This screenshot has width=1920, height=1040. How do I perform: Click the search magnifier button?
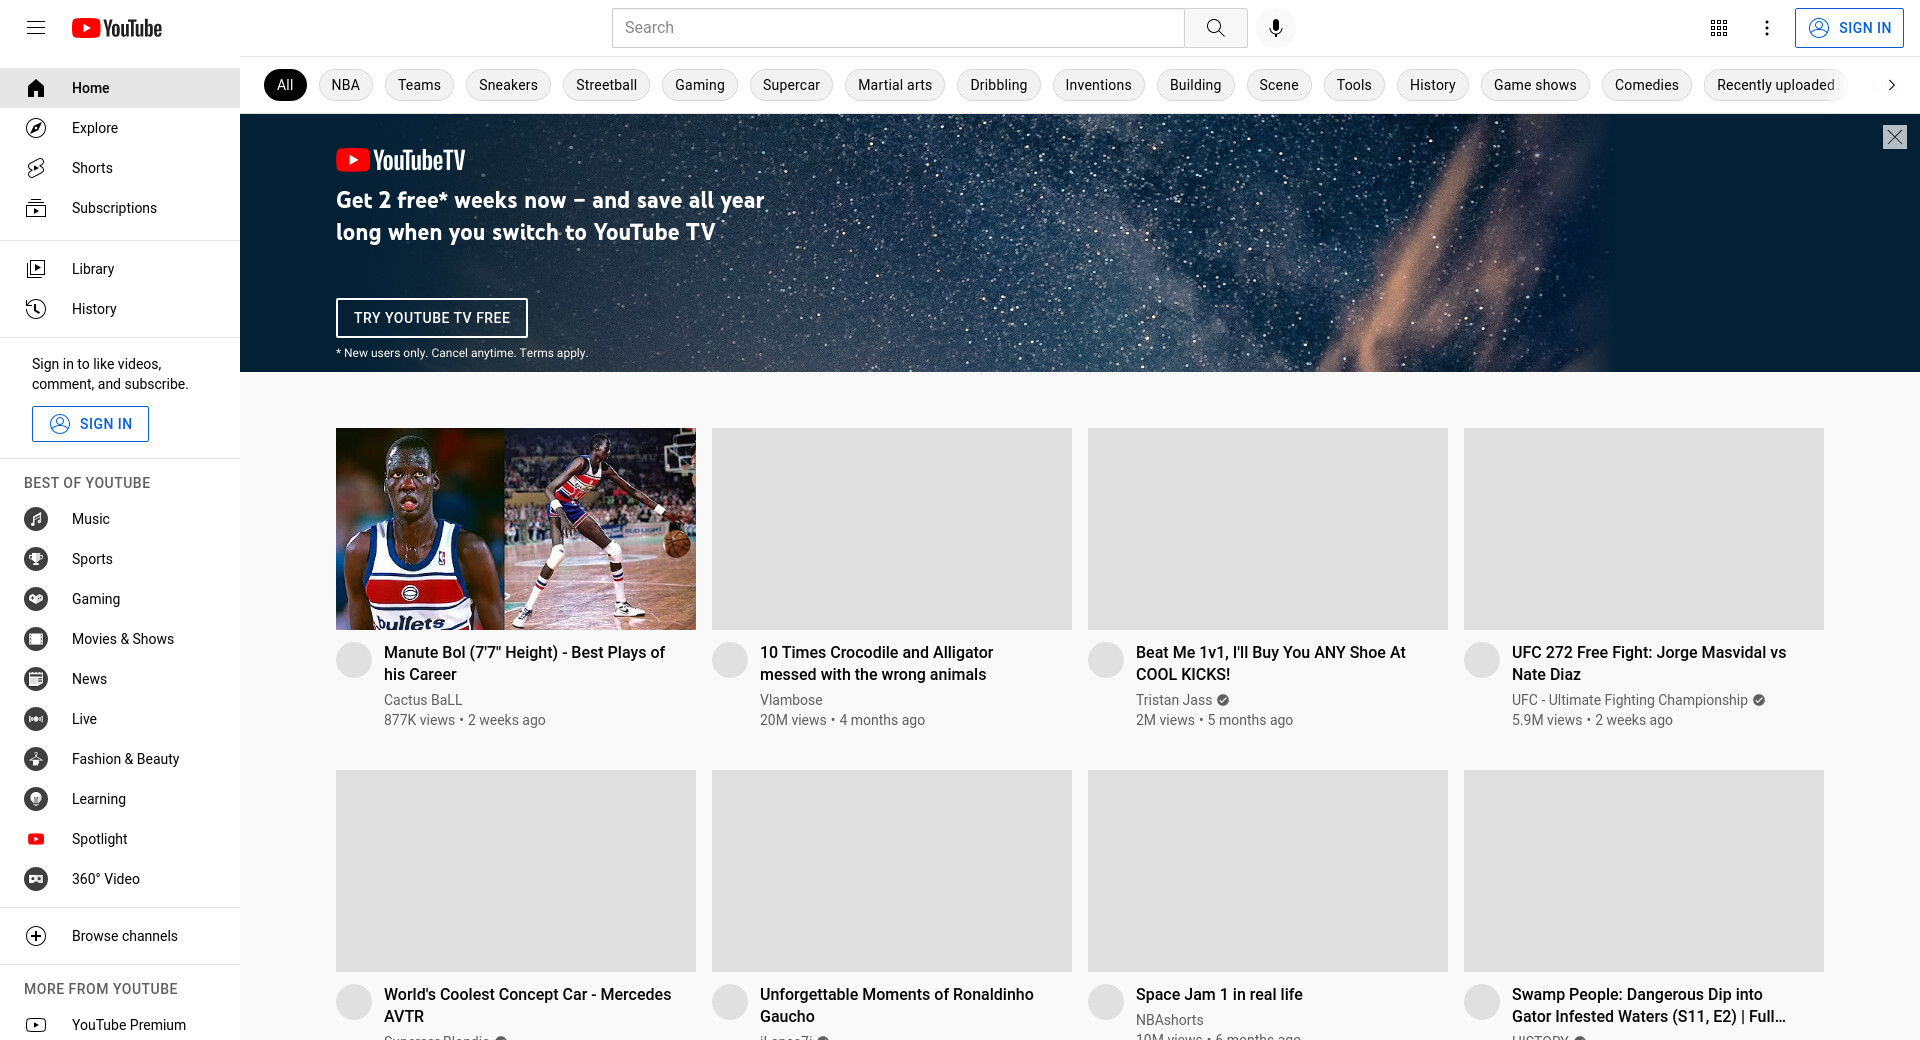[x=1216, y=28]
